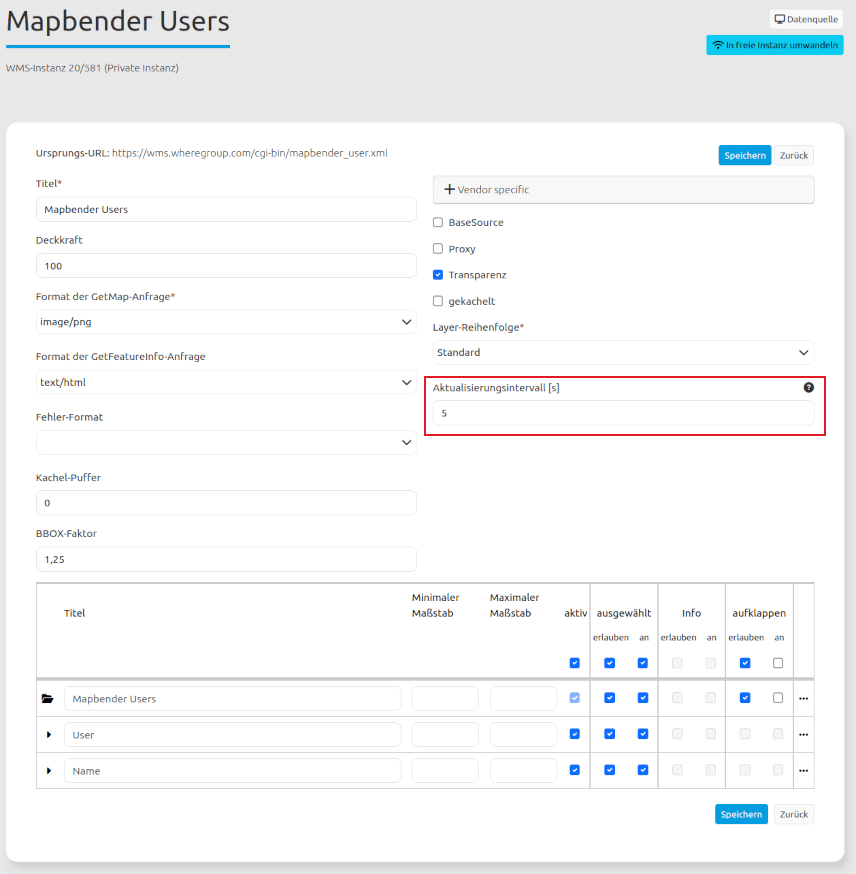Expand the Name layer row arrow
Image resolution: width=856 pixels, height=874 pixels.
(48, 771)
